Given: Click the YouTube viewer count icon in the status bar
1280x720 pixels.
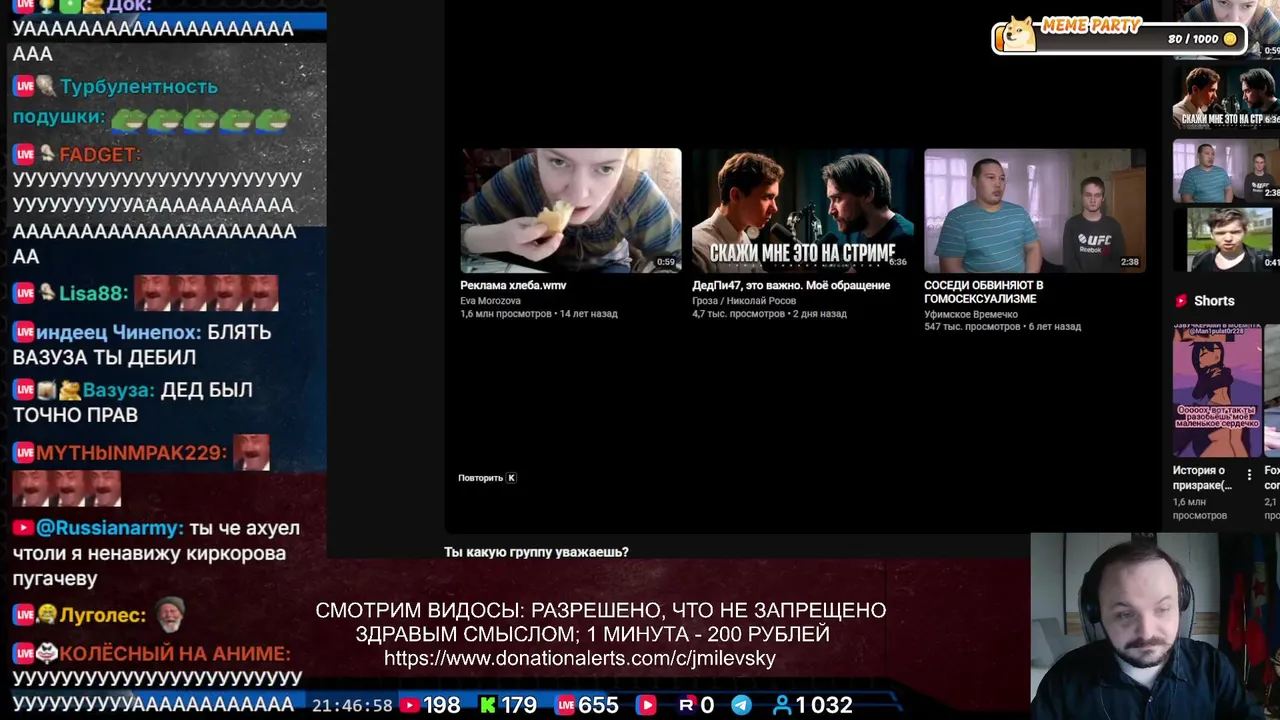Looking at the screenshot, I should tap(410, 706).
